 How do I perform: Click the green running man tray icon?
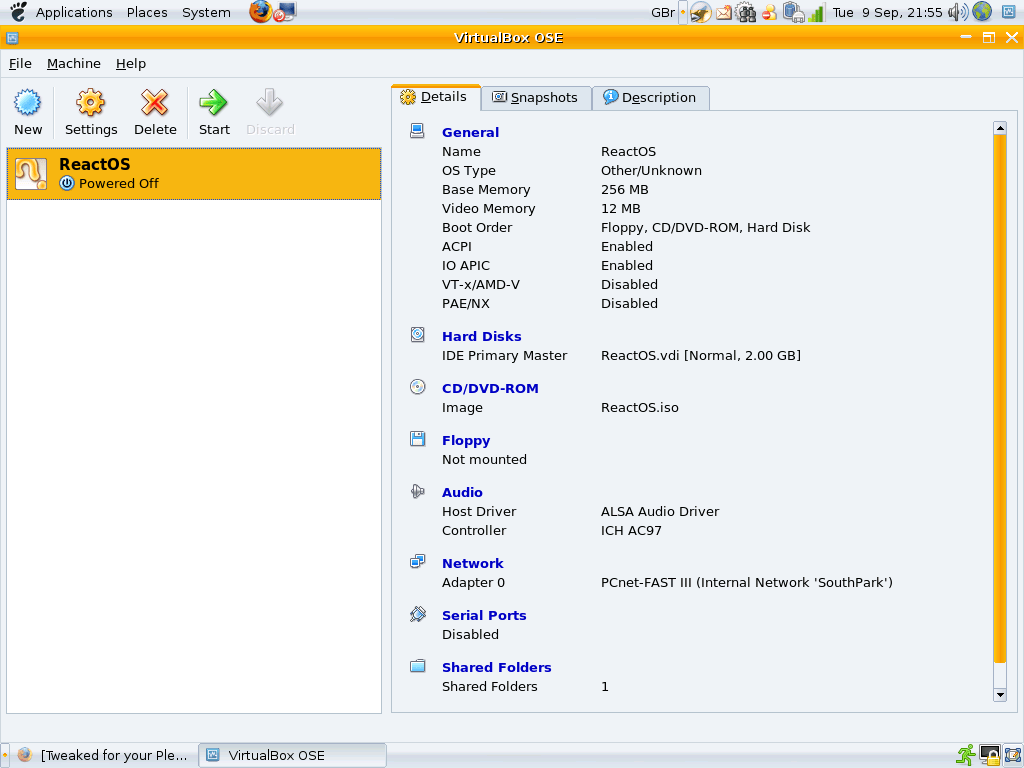tap(965, 755)
